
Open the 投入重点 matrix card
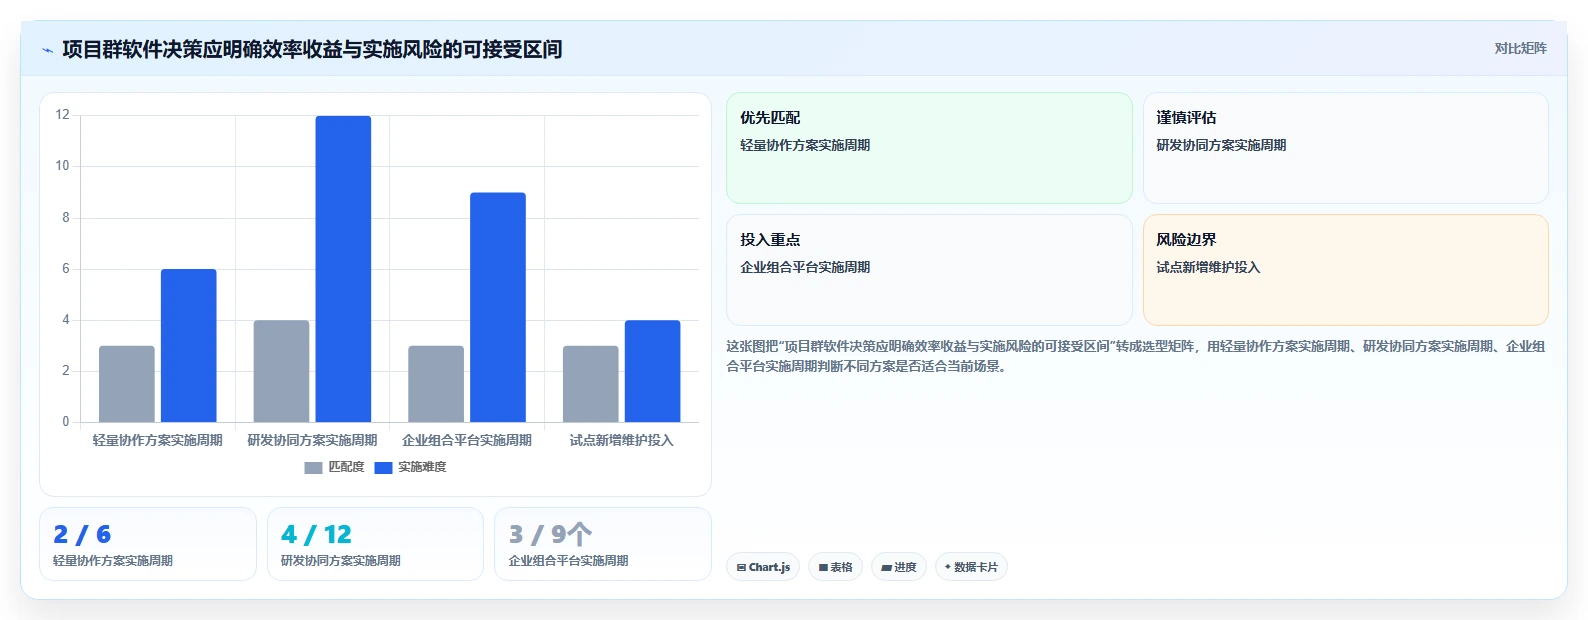coord(929,270)
